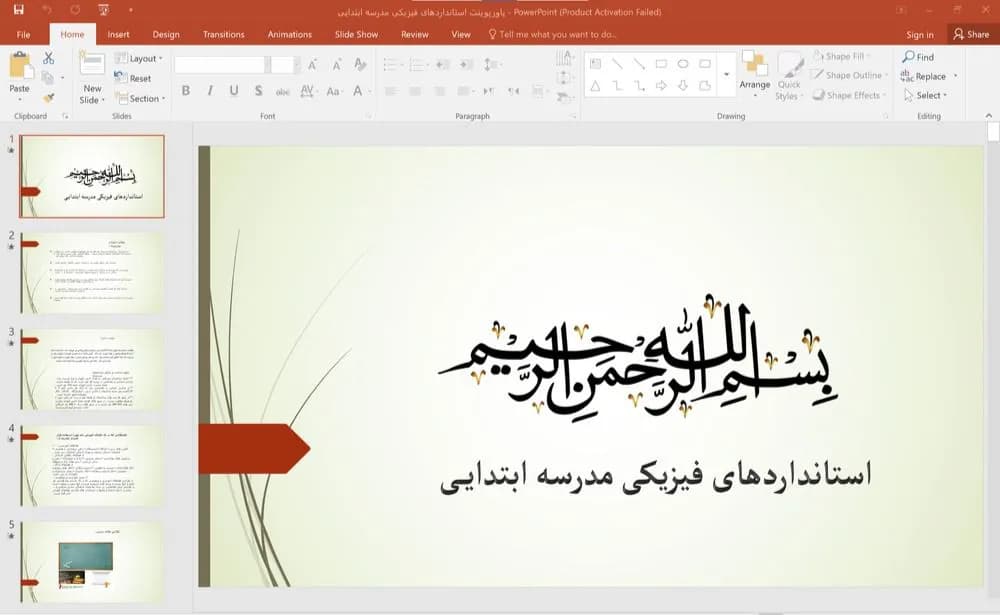The image size is (1000, 615).
Task: Select the text box shape in gallery
Action: pyautogui.click(x=596, y=64)
